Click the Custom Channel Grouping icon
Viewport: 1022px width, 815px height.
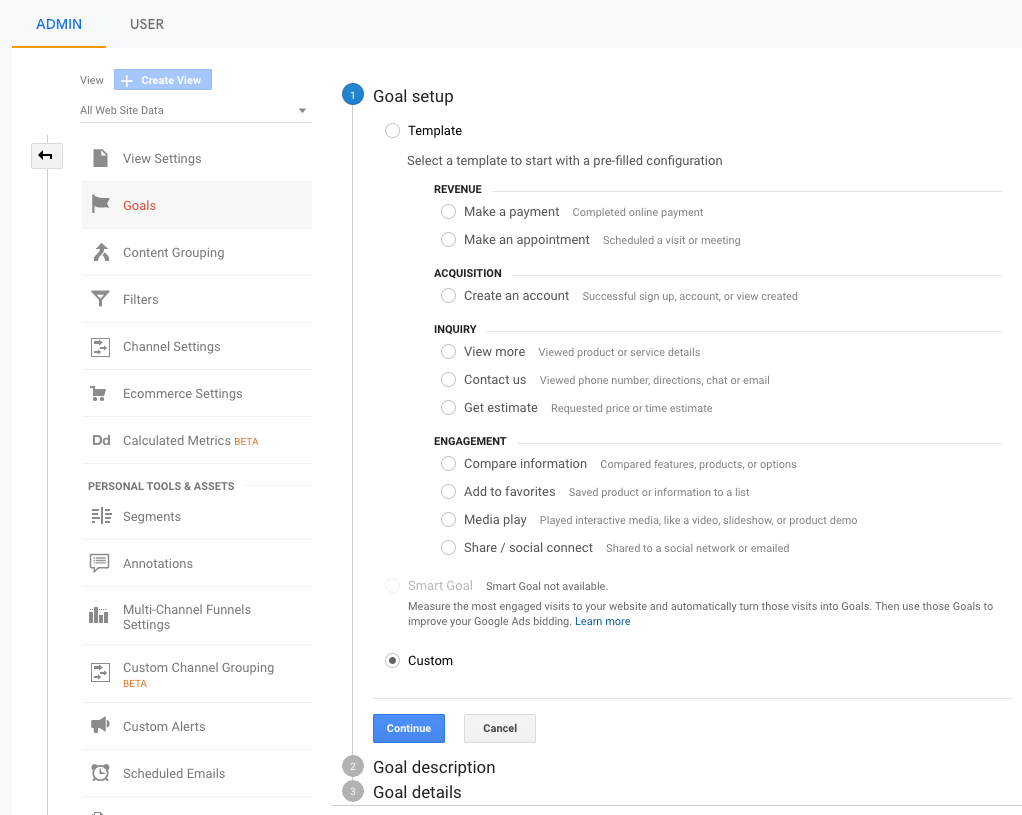(100, 672)
